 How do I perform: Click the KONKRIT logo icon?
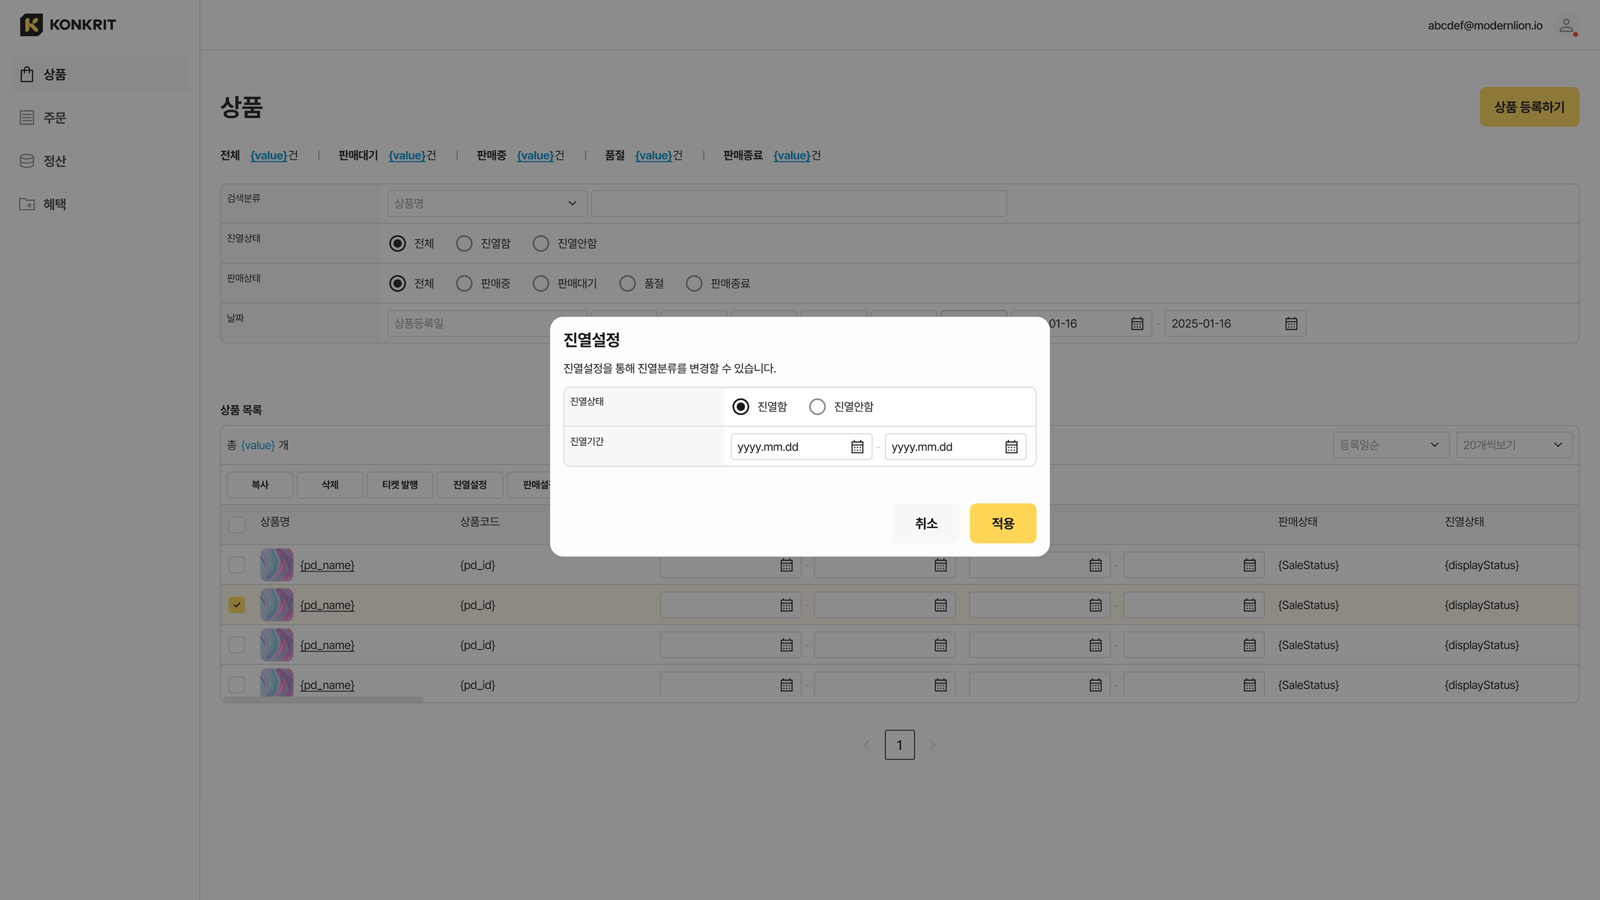pos(31,25)
